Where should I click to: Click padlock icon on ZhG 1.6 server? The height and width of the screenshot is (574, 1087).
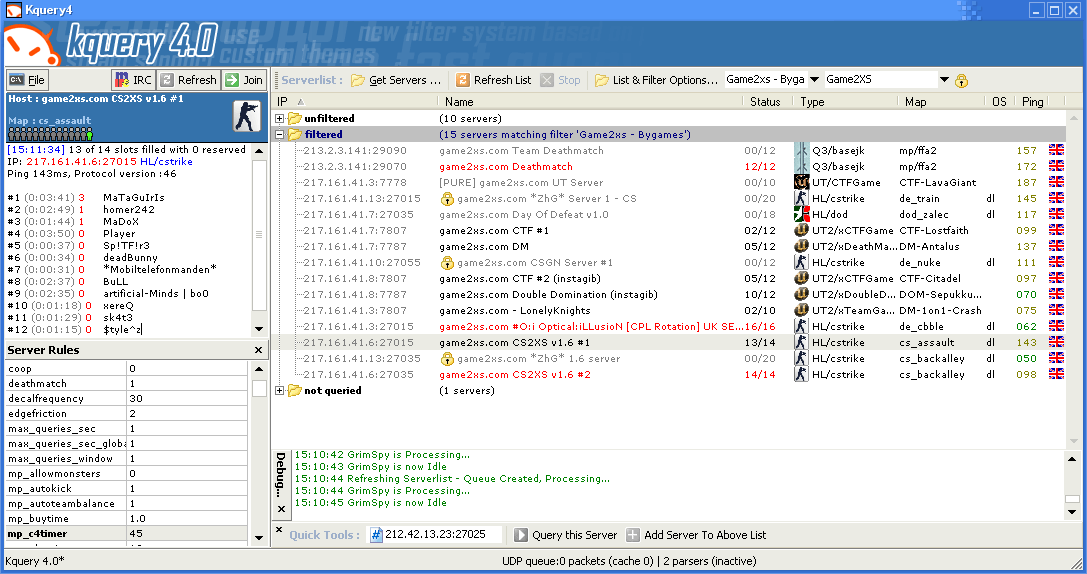click(447, 358)
